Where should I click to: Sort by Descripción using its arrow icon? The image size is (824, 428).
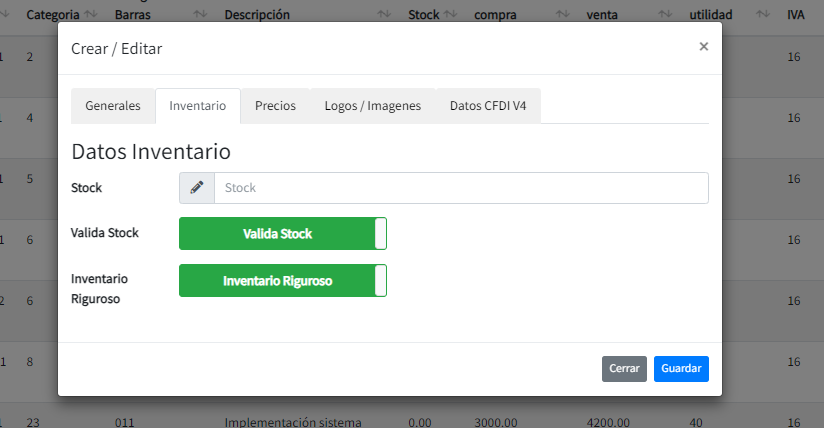[384, 15]
